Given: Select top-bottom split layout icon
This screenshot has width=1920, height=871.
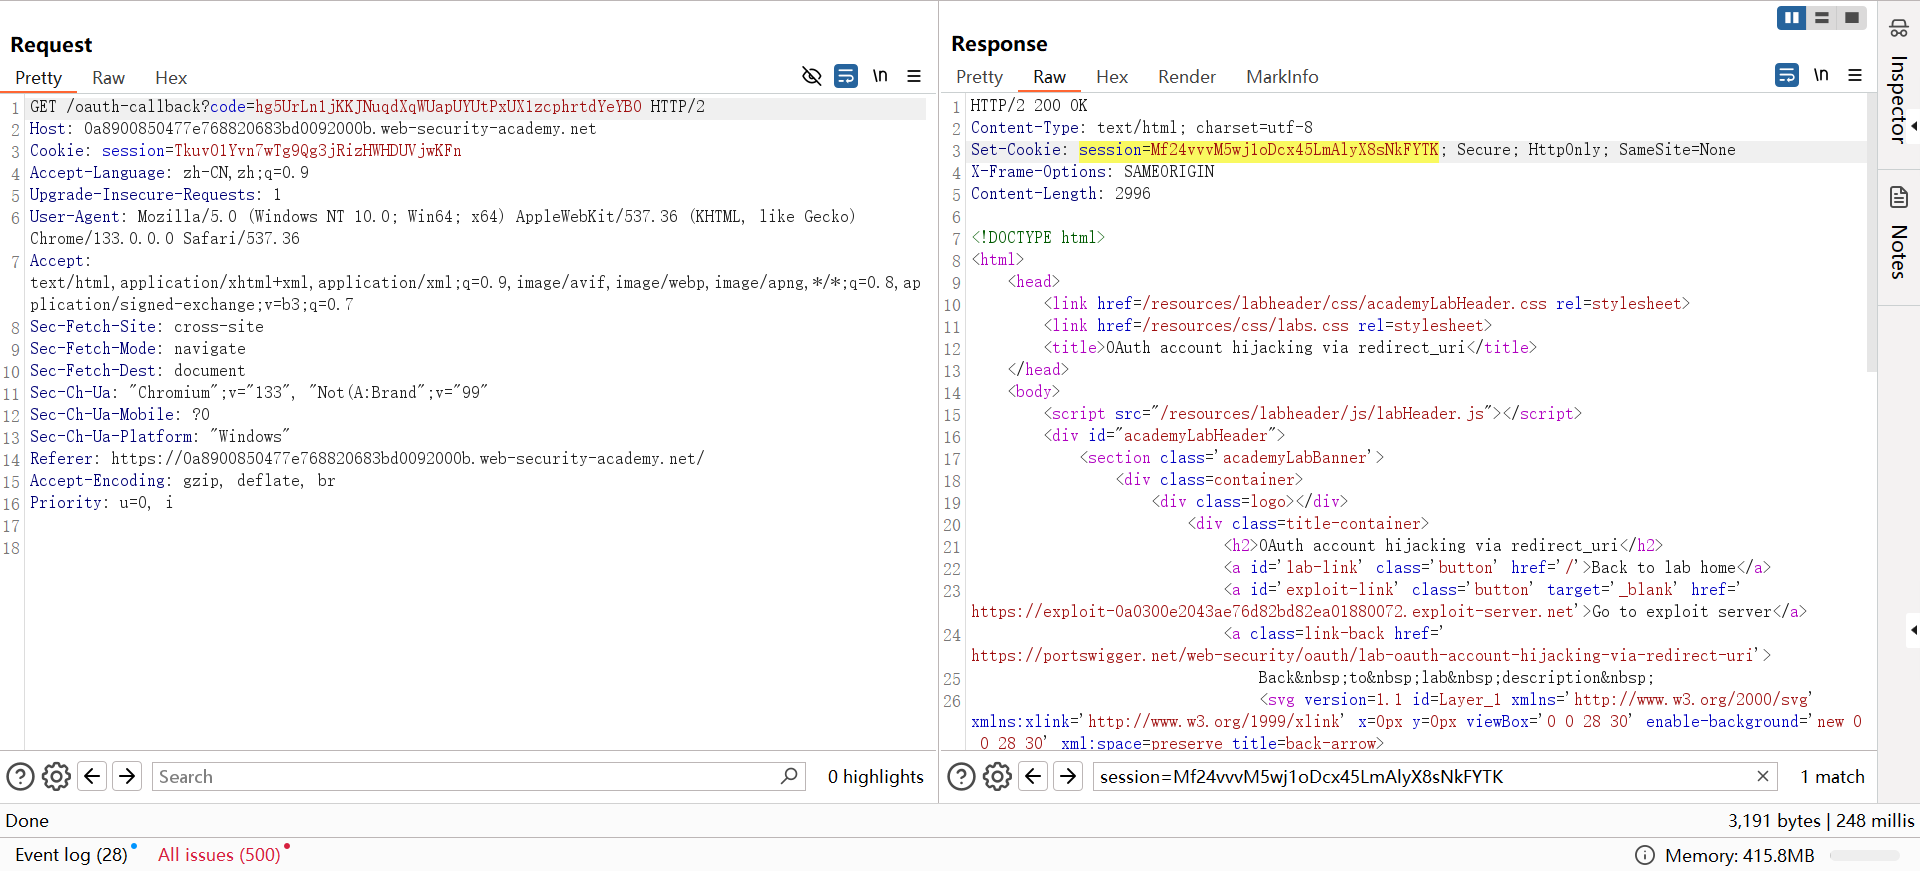Looking at the screenshot, I should pyautogui.click(x=1822, y=18).
